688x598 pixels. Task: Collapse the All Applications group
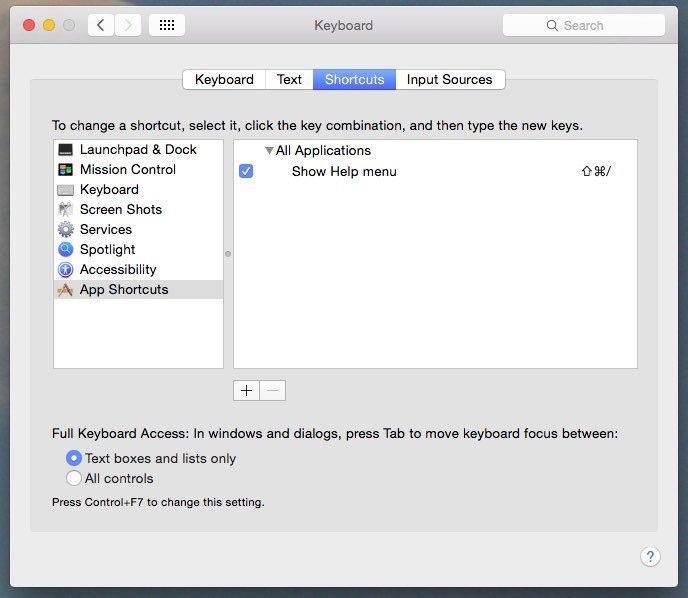point(269,150)
